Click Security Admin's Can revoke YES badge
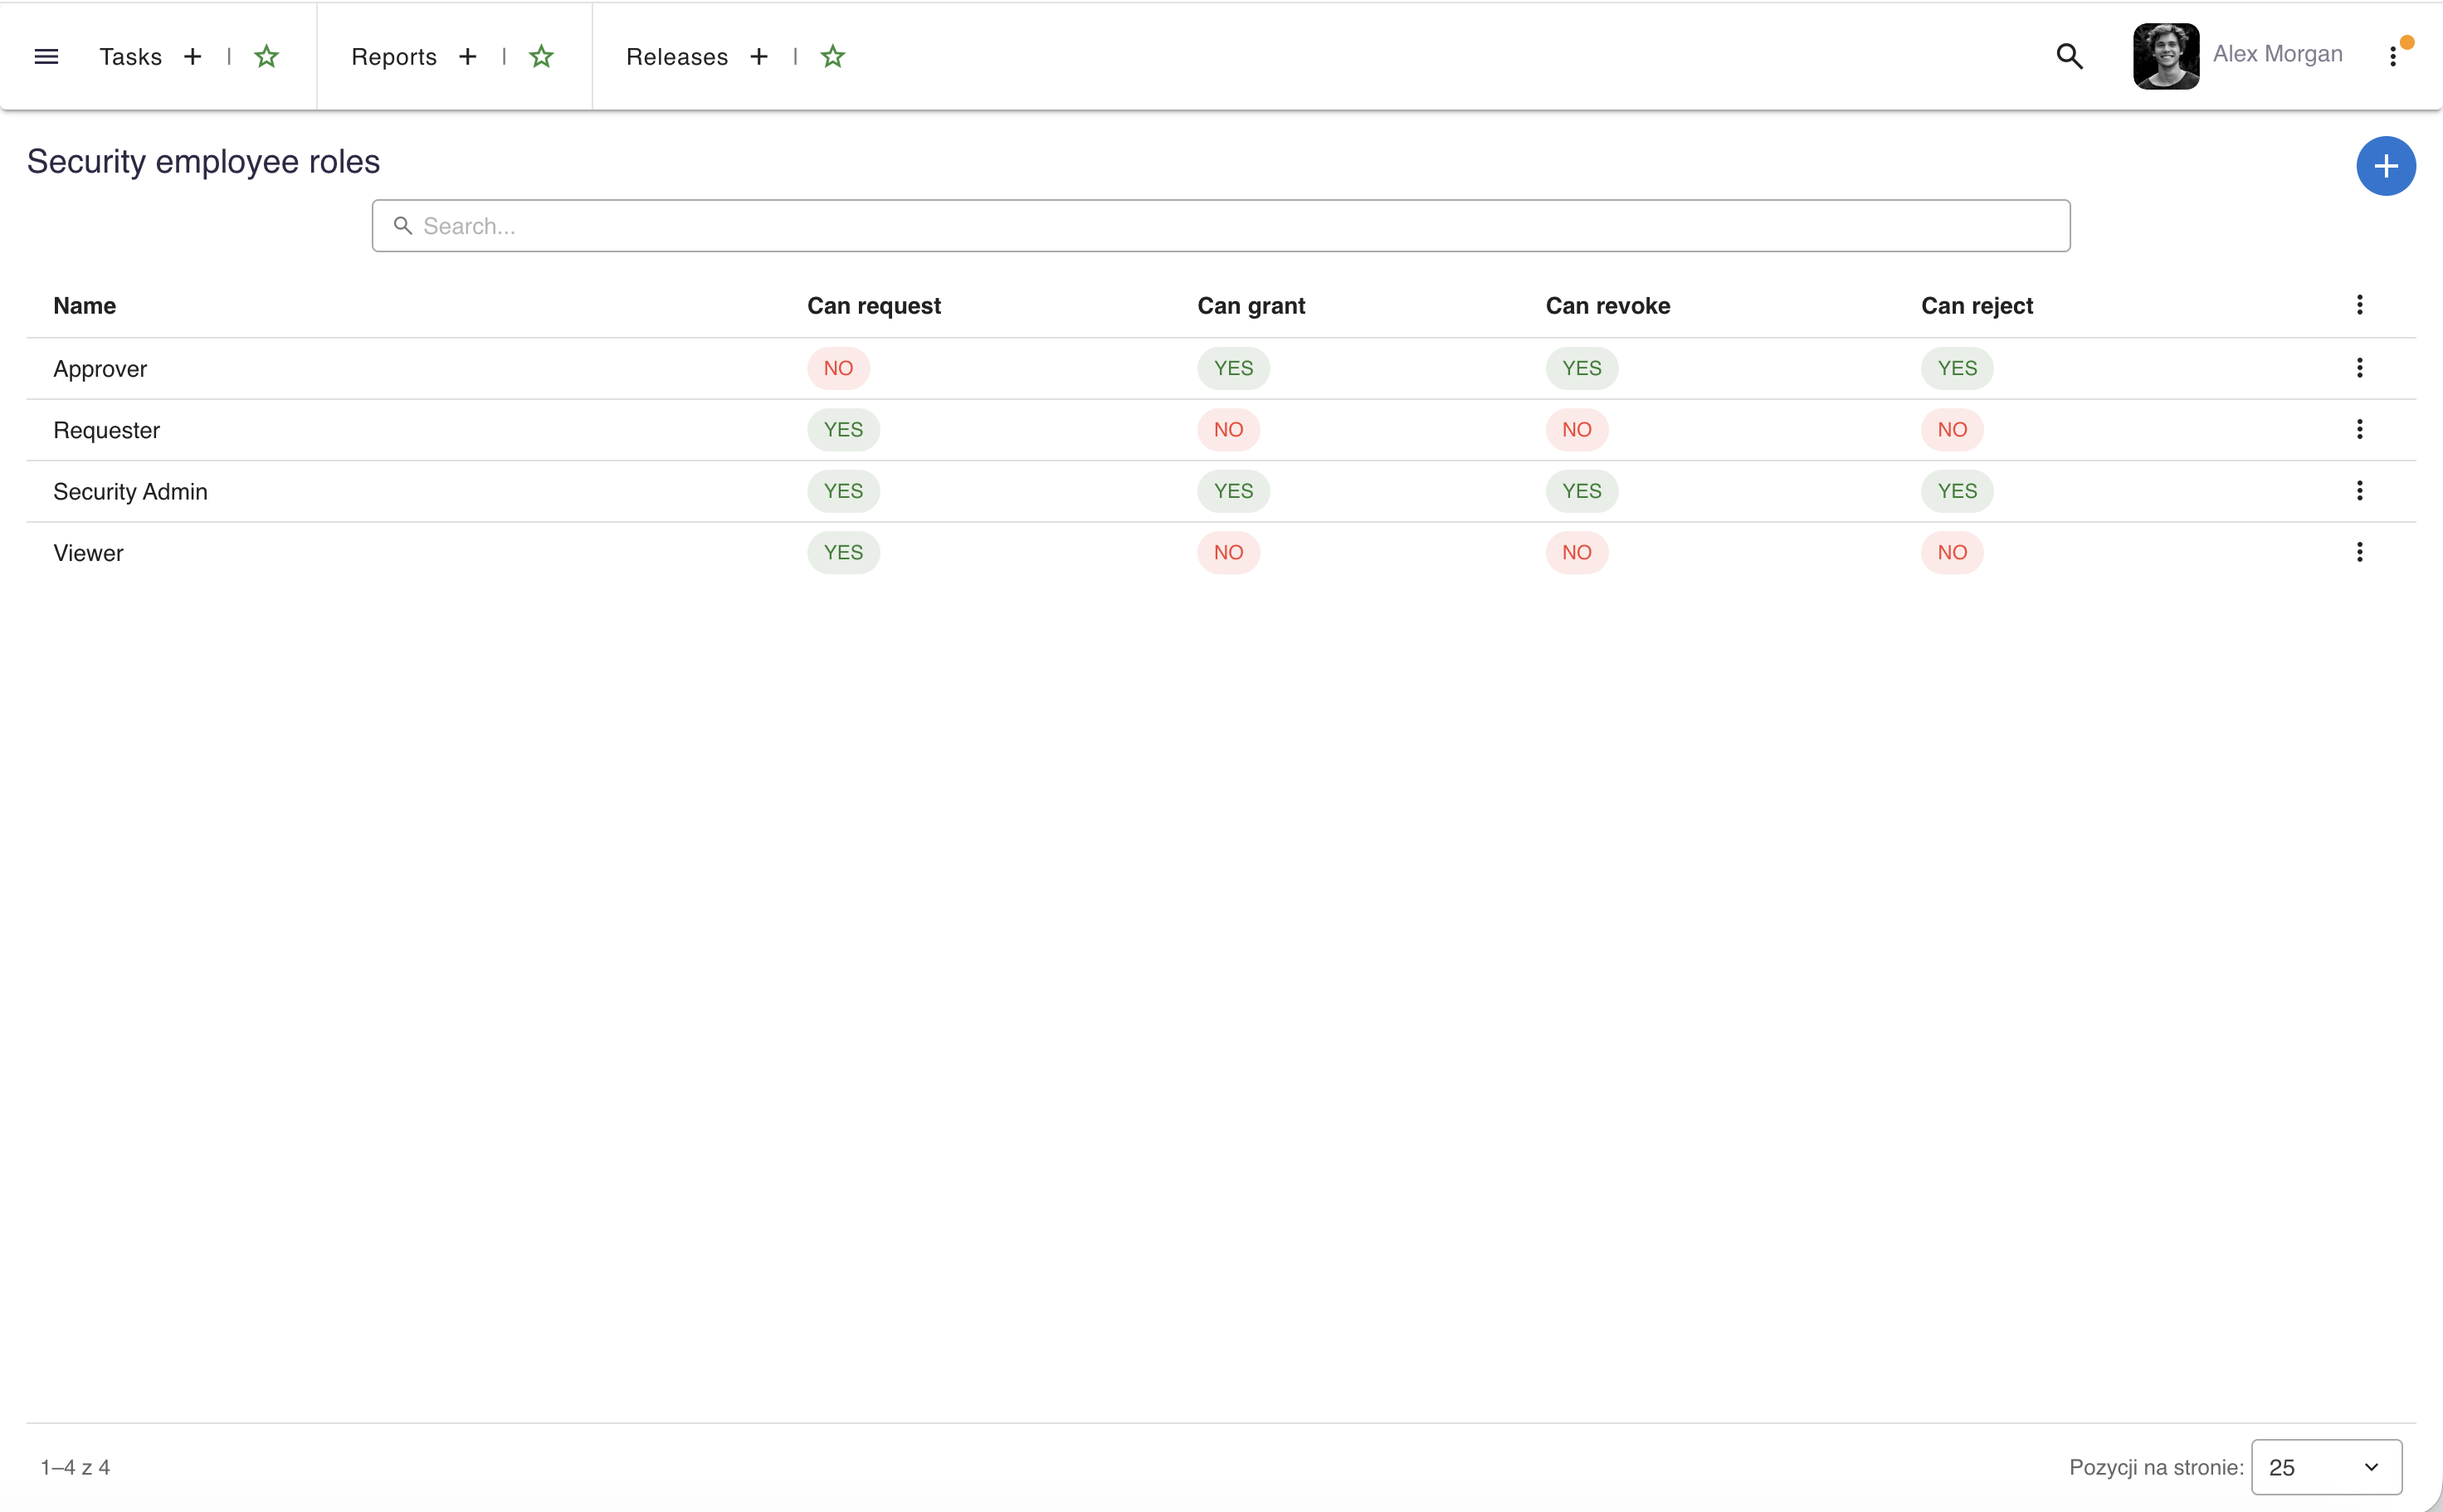The image size is (2443, 1512). pos(1581,491)
